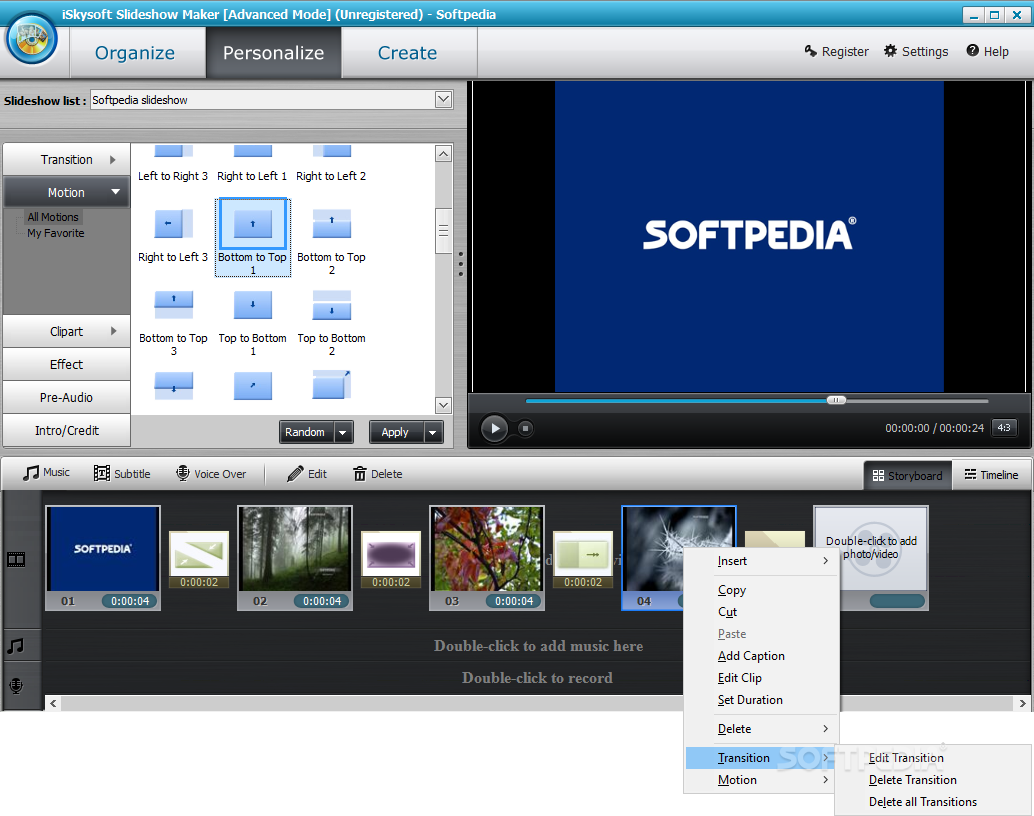The image size is (1034, 816).
Task: Toggle the 4:3 aspect ratio button
Action: tap(1004, 427)
